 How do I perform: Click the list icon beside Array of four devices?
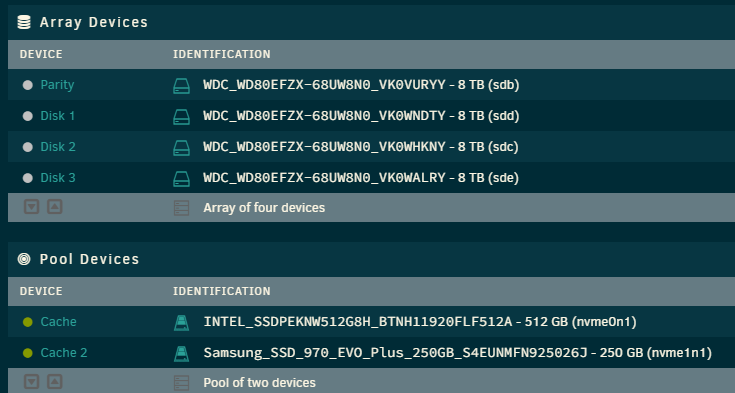pyautogui.click(x=181, y=208)
